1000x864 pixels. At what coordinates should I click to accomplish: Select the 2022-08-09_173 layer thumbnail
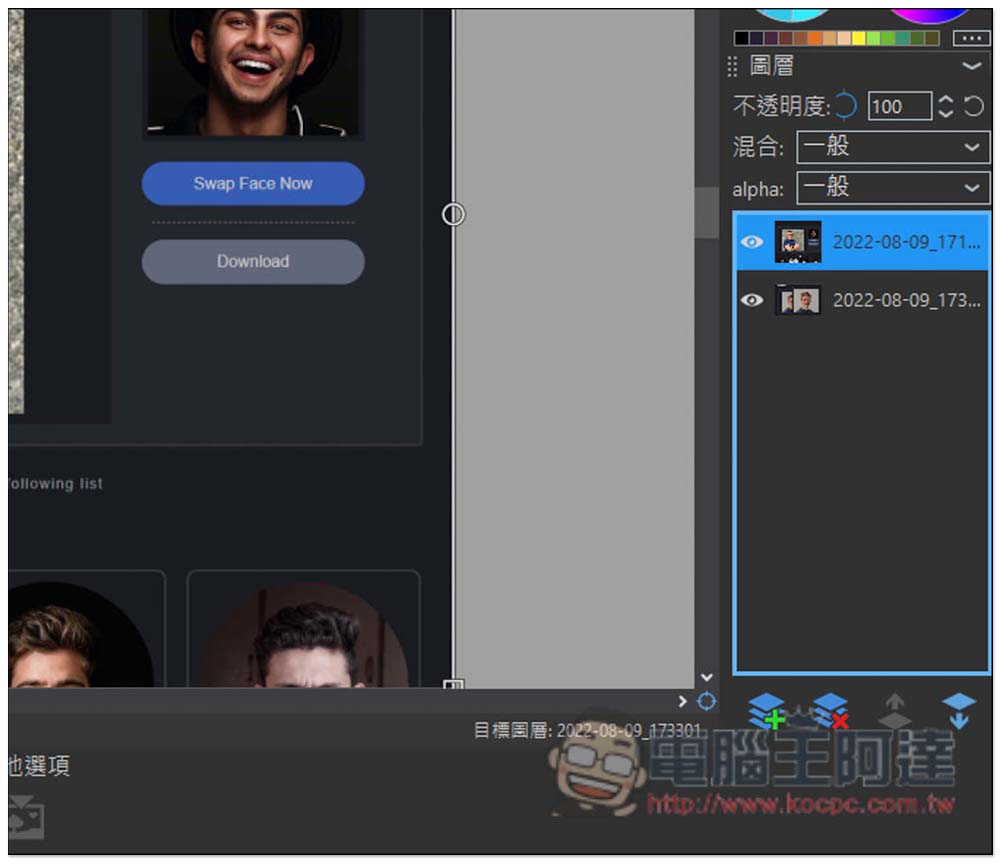point(798,300)
